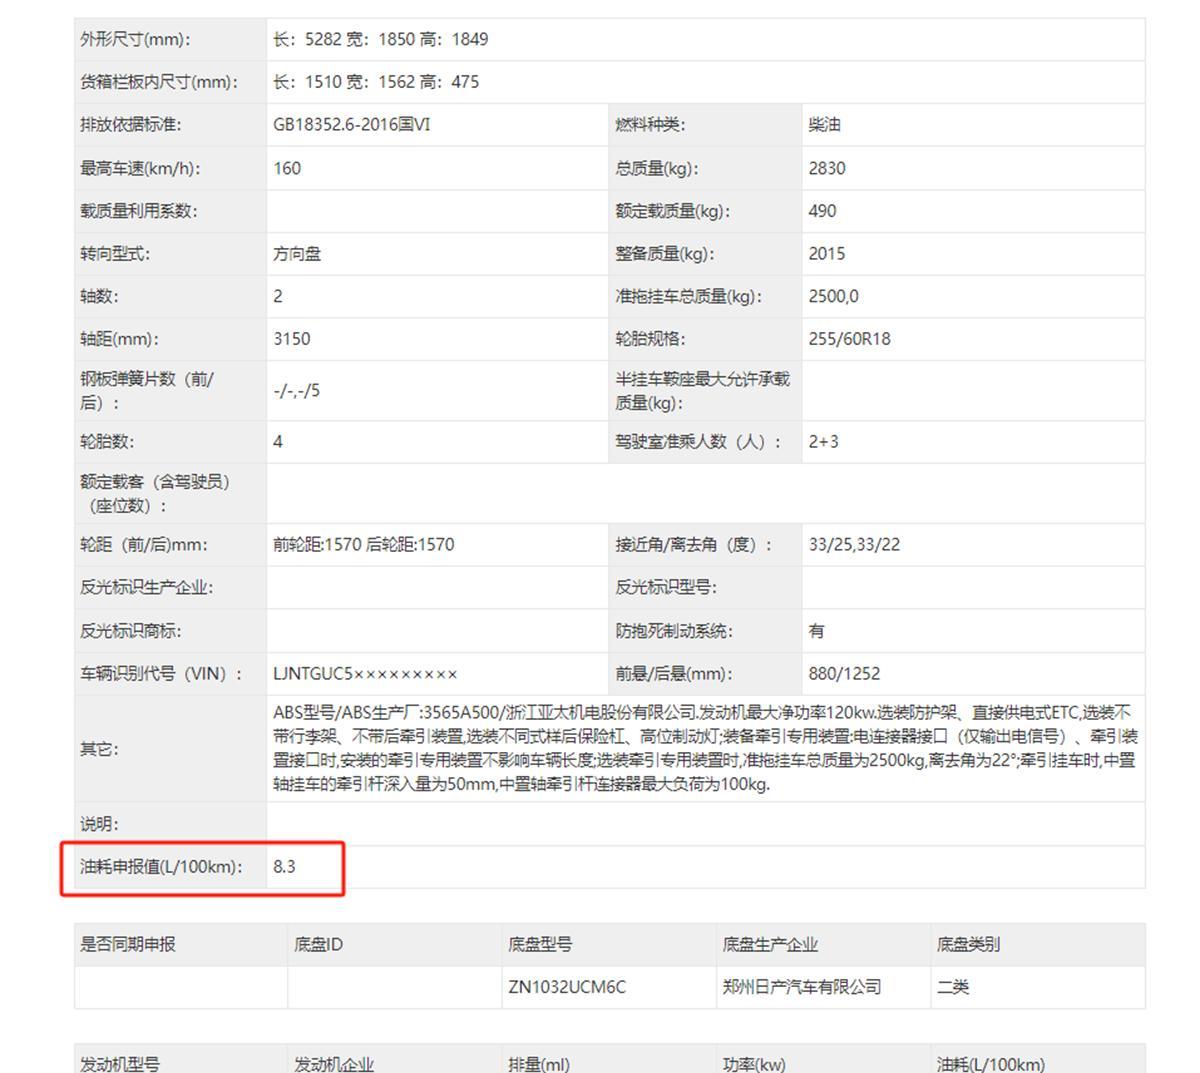Select the ABS value 有
Image resolution: width=1200 pixels, height=1073 pixels.
(x=816, y=631)
